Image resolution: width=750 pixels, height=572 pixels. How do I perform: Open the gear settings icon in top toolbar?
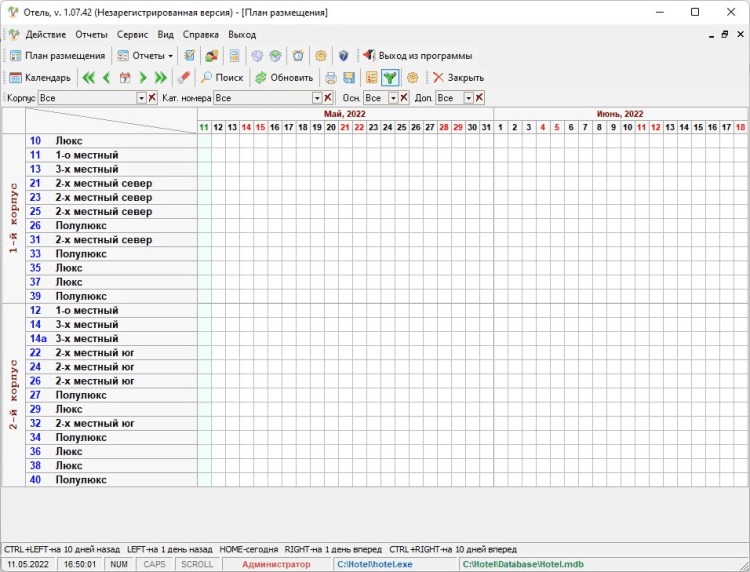pyautogui.click(x=321, y=56)
